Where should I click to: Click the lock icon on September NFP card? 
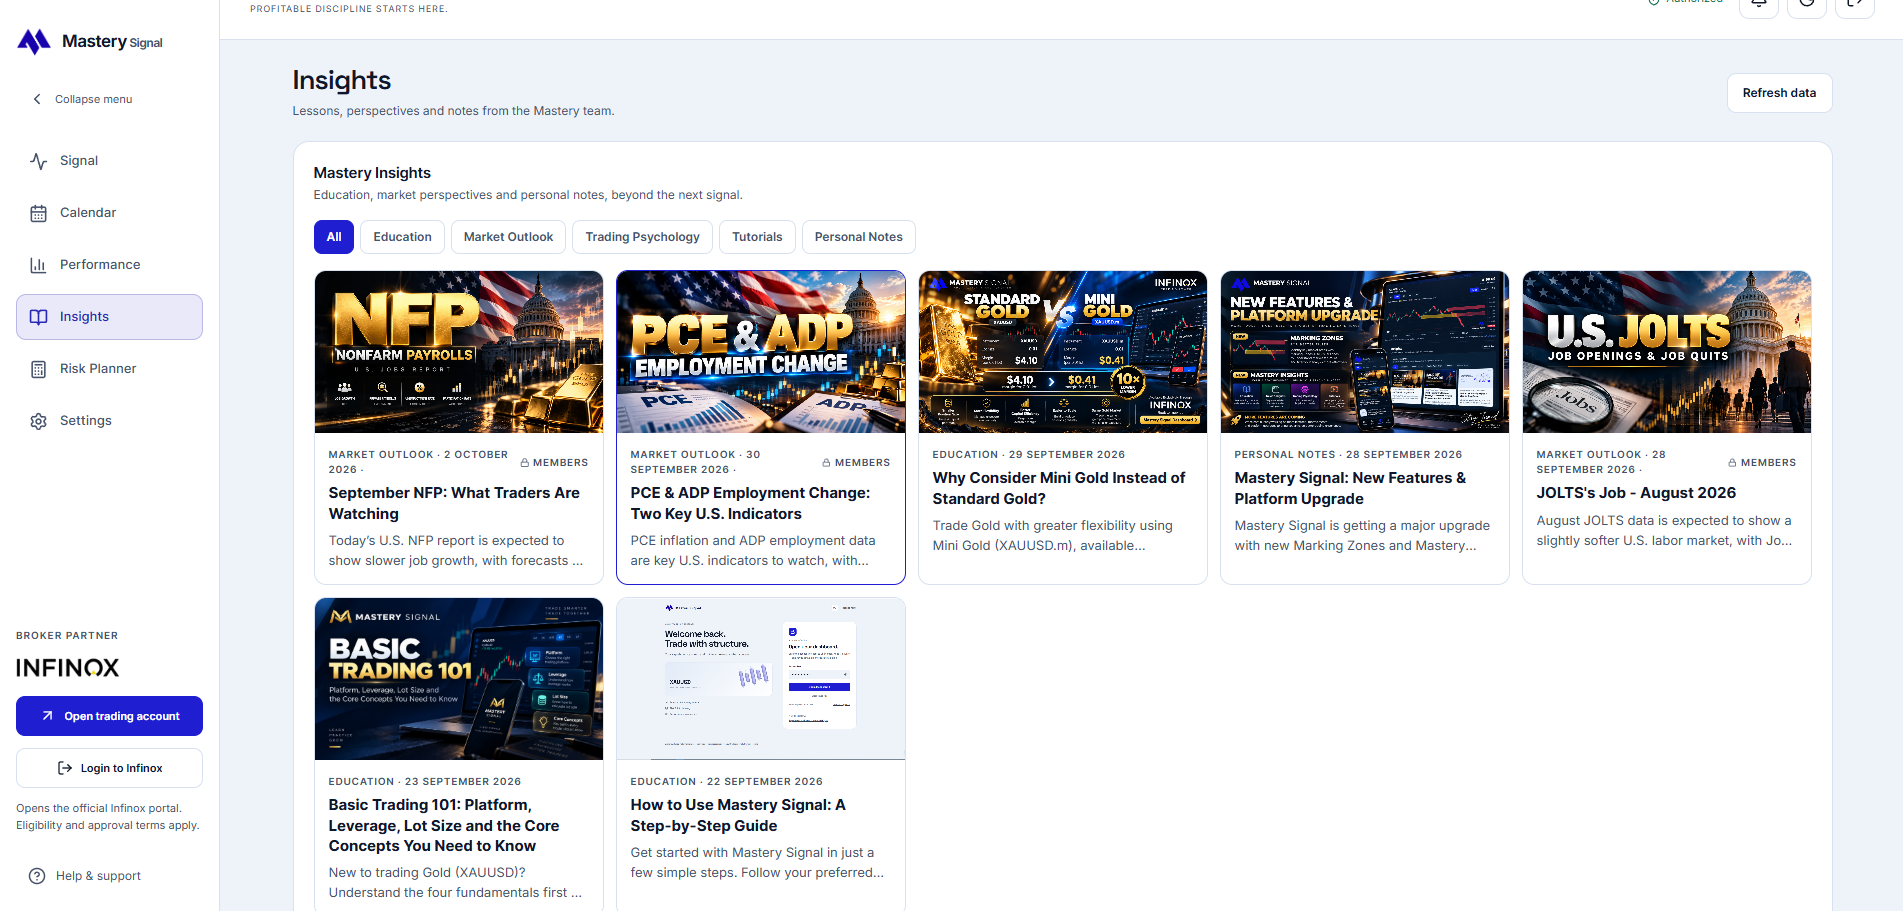(525, 463)
